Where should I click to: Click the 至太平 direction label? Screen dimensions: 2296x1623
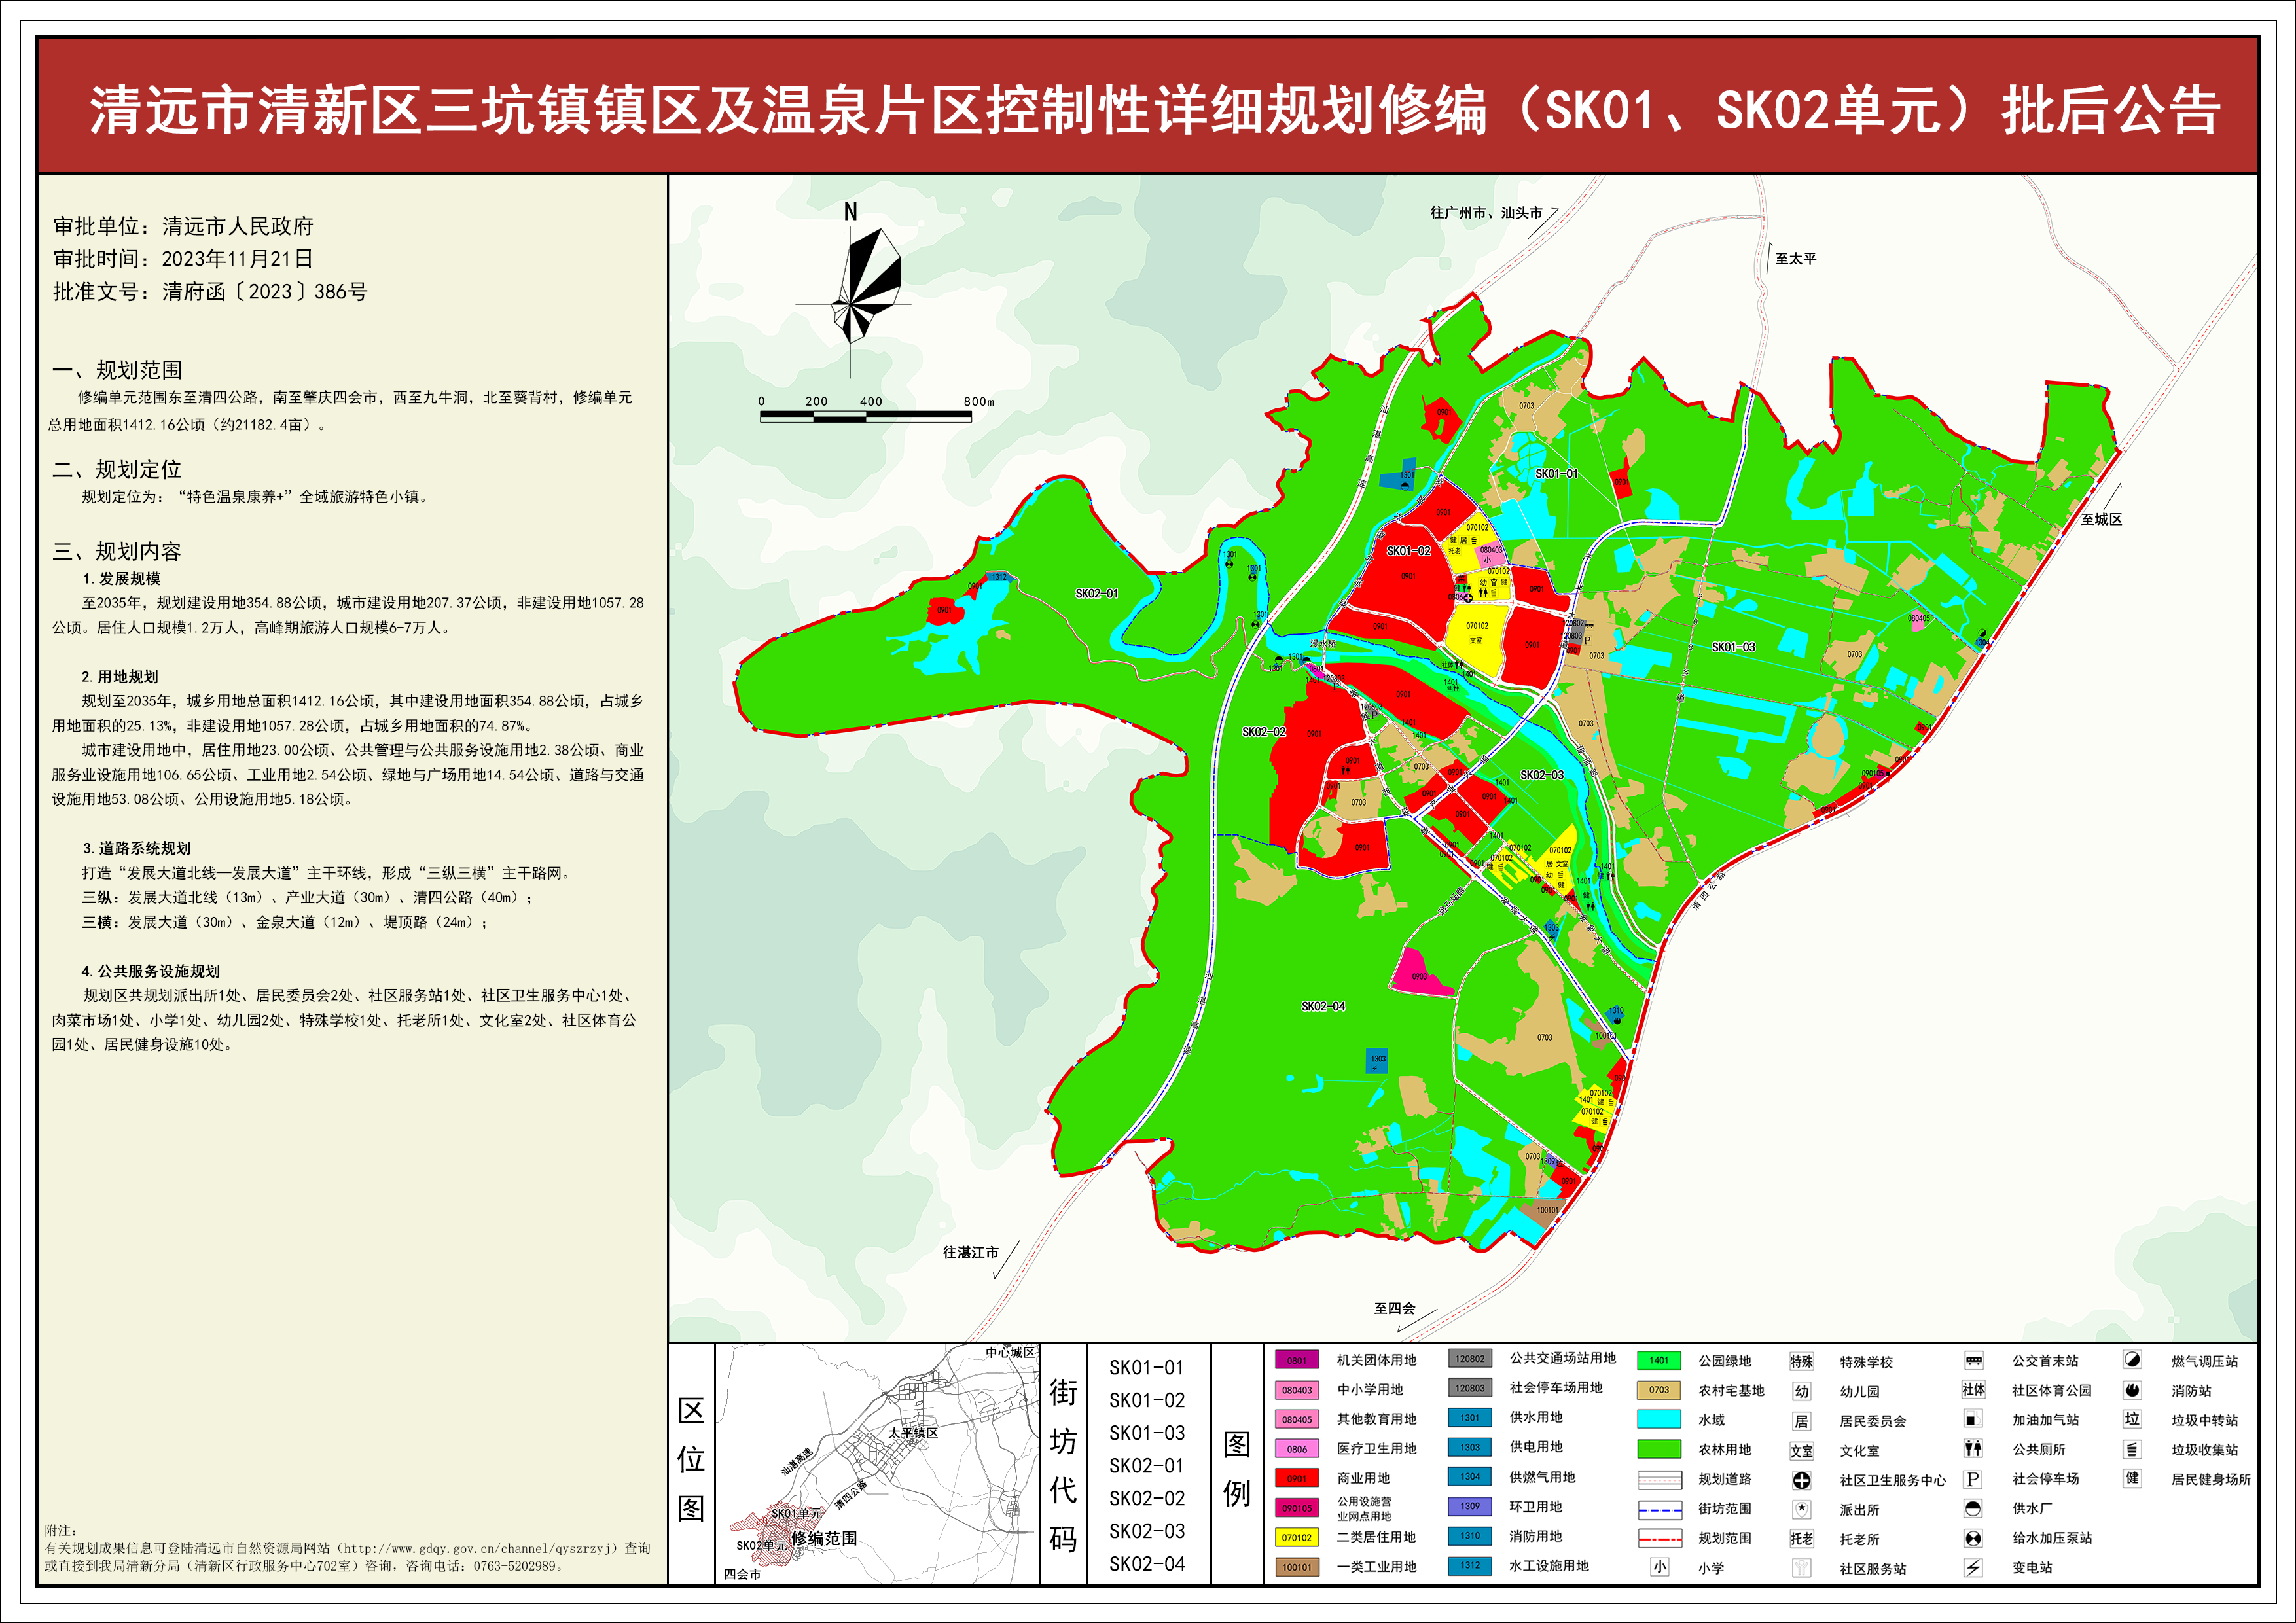1796,259
